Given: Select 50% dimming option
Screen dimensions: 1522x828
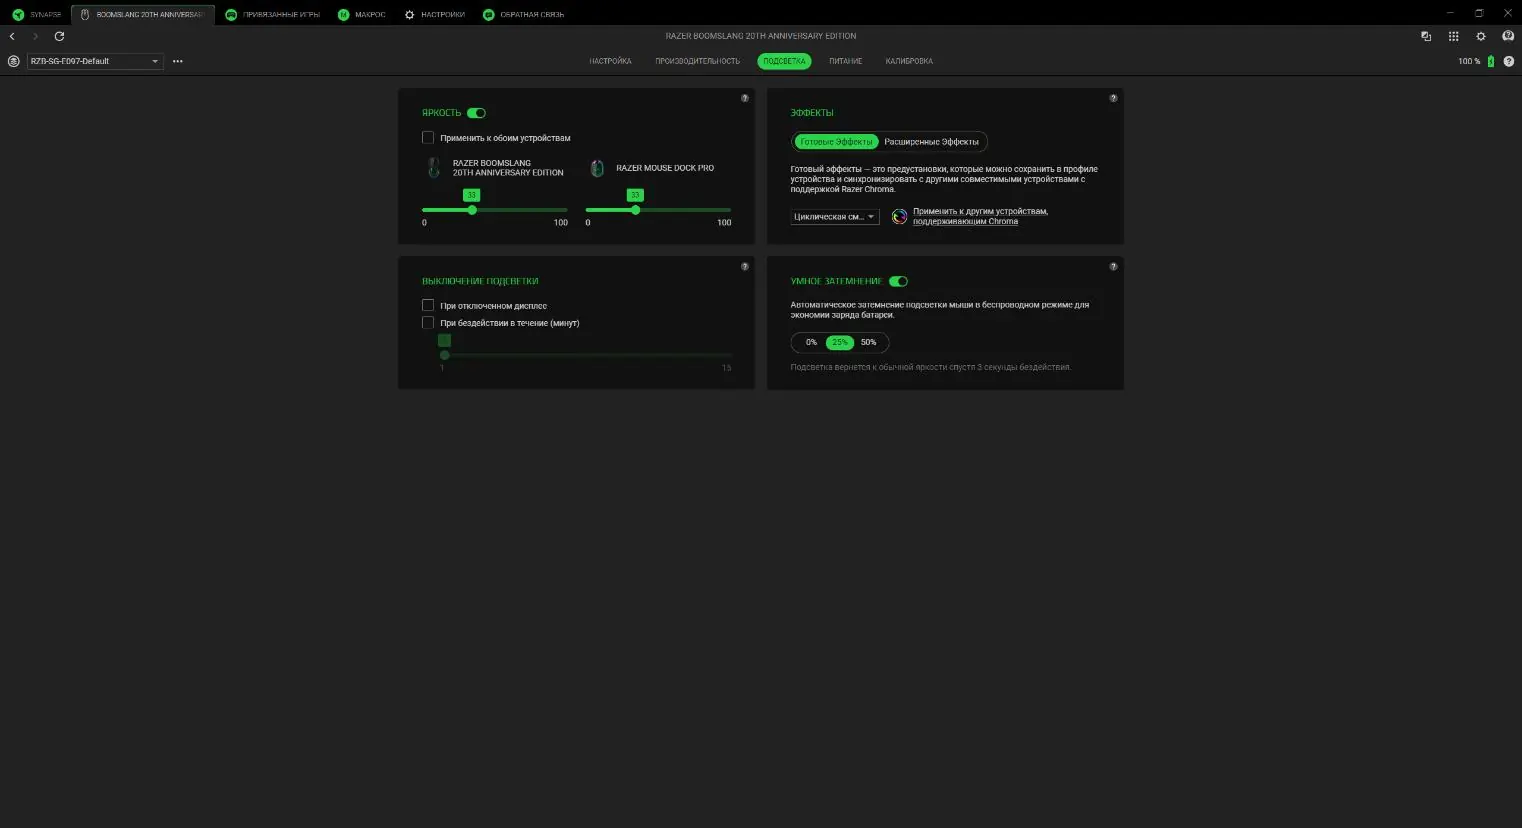Looking at the screenshot, I should point(869,342).
